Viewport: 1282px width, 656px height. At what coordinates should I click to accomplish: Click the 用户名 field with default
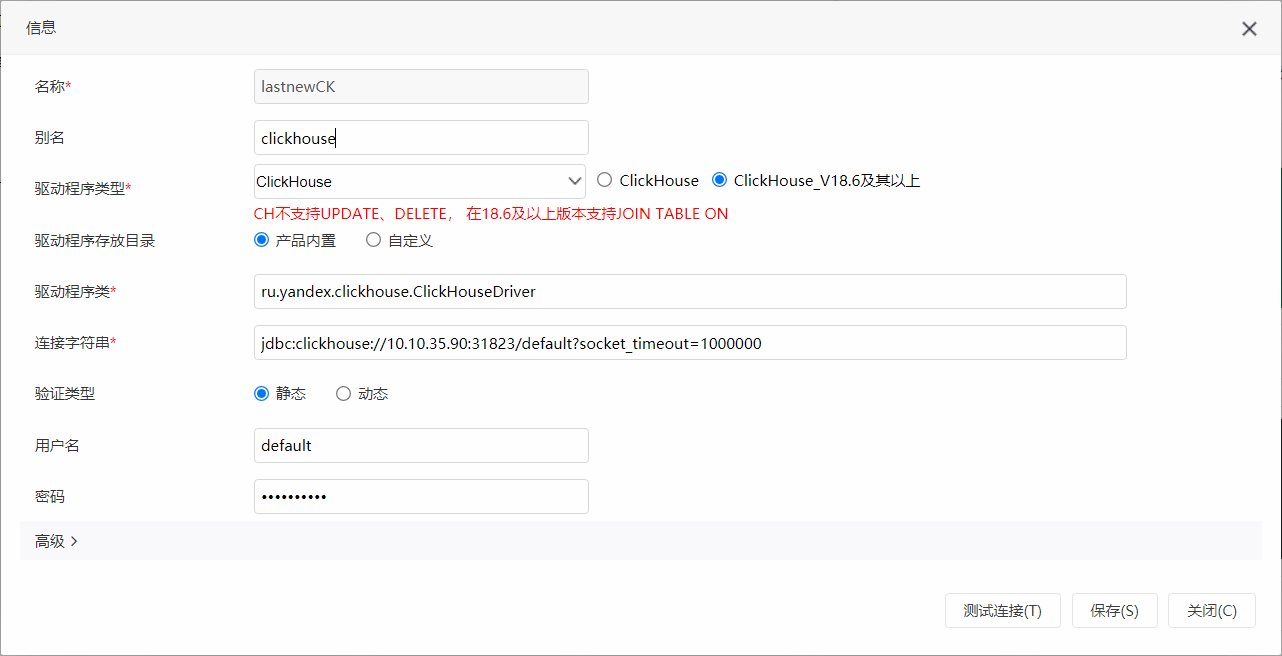(421, 446)
